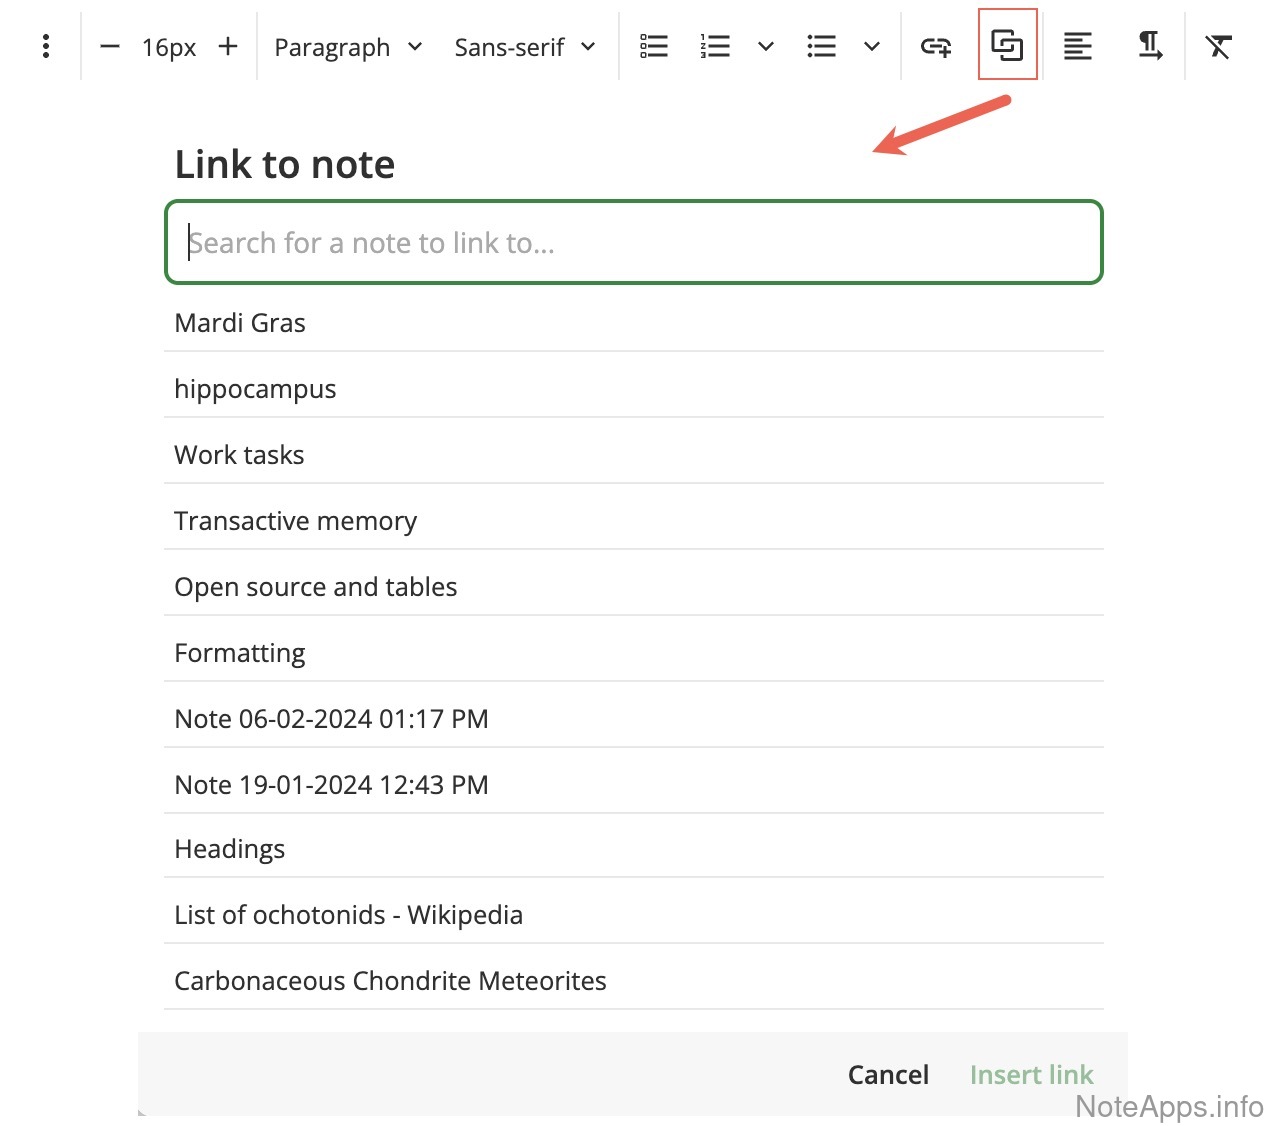
Task: Focus the note search input field
Action: tap(634, 243)
